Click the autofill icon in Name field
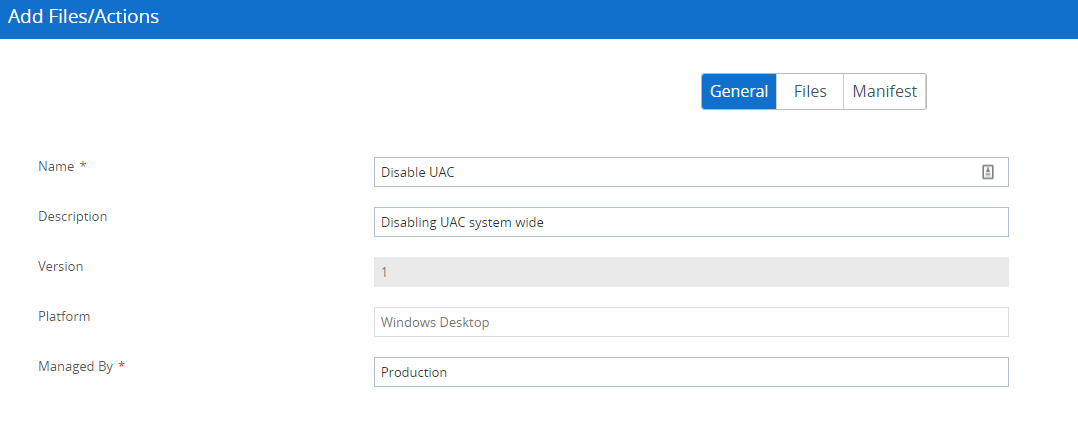 tap(987, 172)
